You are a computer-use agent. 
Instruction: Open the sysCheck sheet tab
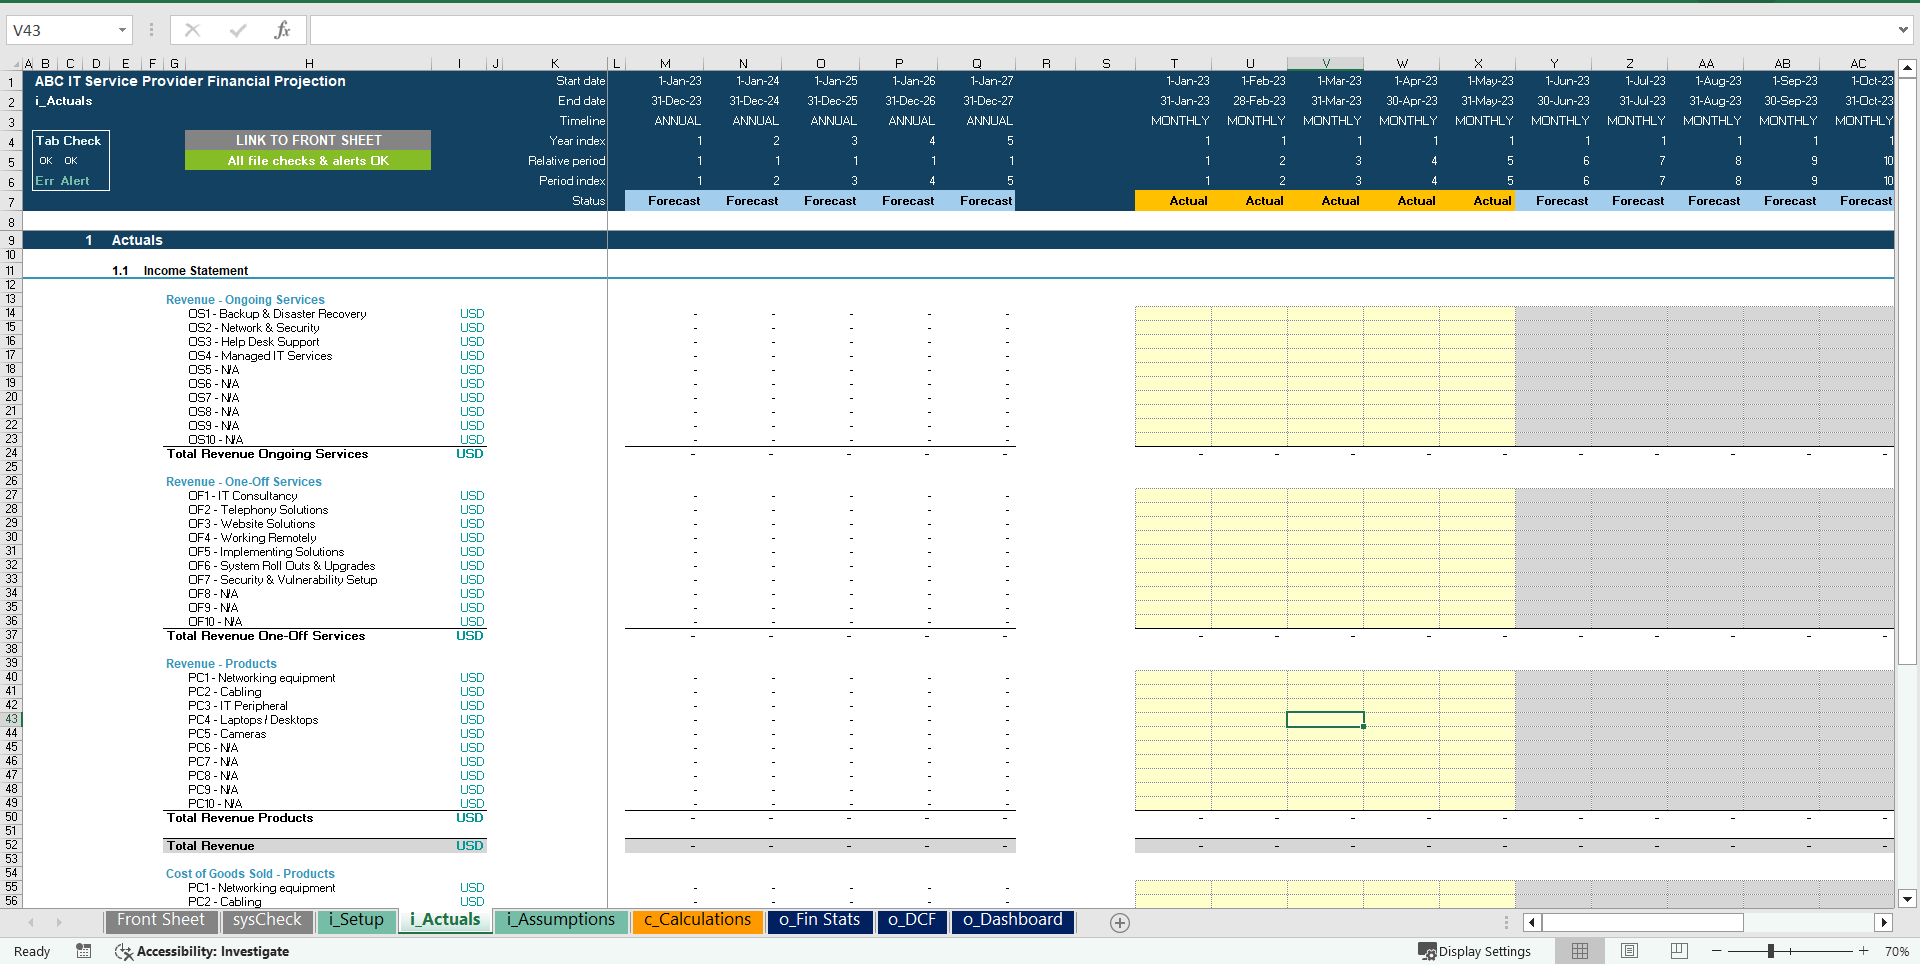(266, 920)
